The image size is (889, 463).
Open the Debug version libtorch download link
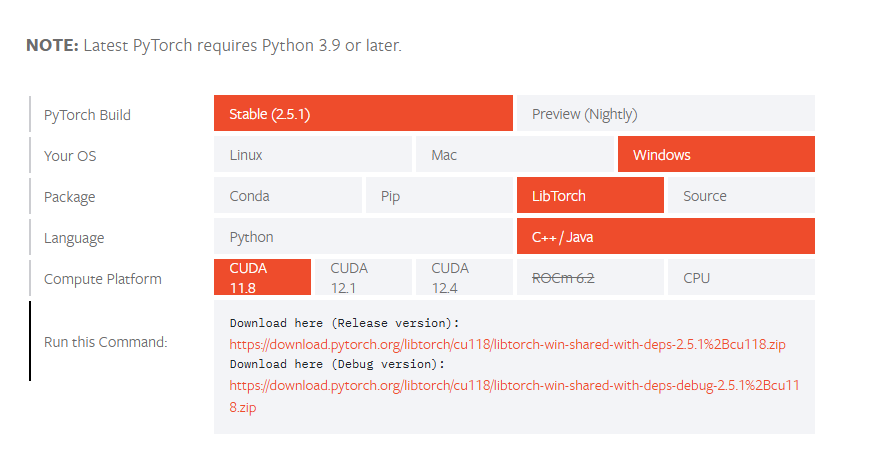point(514,396)
